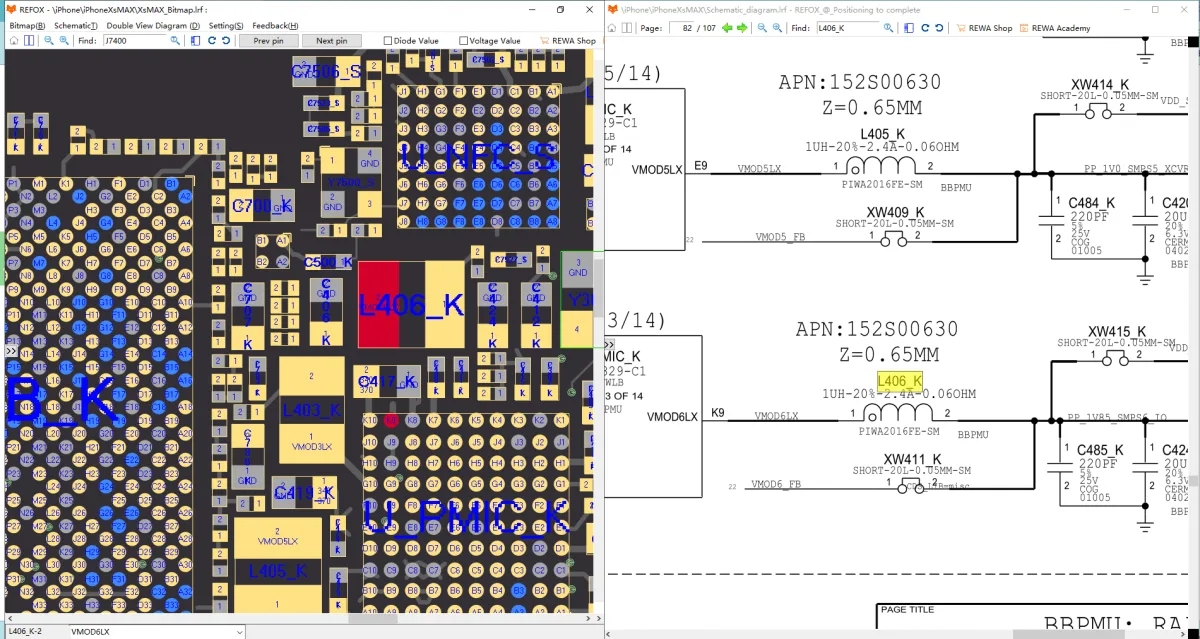Click L406_K-2 entry in status bar

[x=25, y=632]
